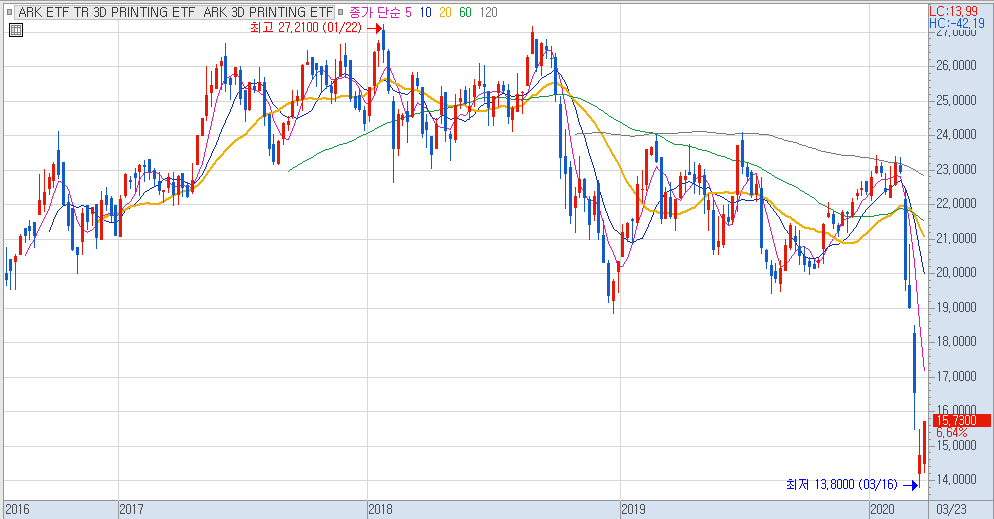
Task: Click the small square before 종가 단순 legend
Action: [340, 12]
